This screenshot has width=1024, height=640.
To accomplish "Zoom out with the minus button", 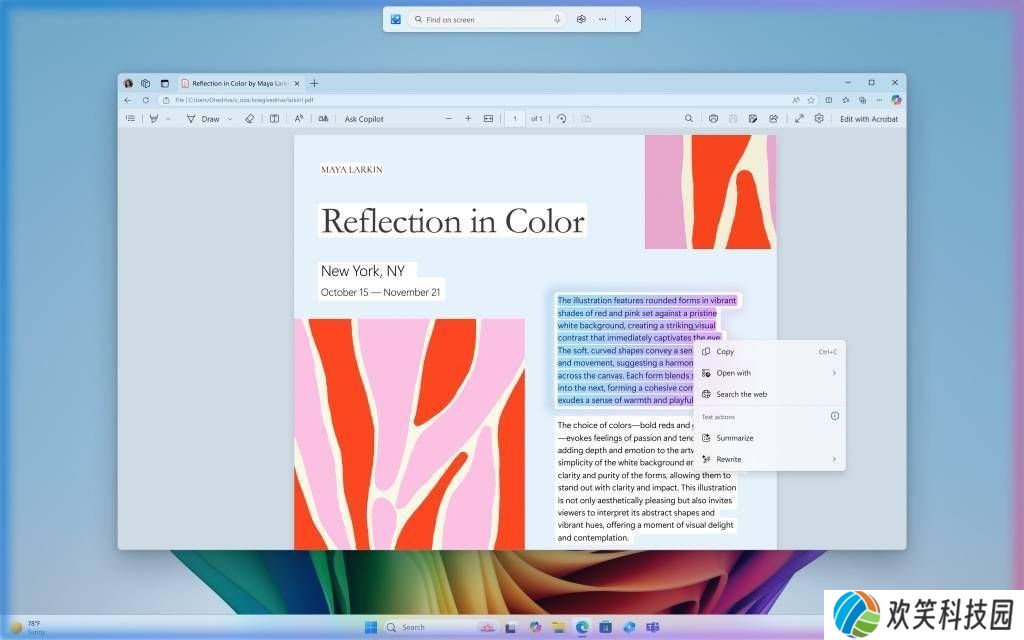I will coord(449,119).
